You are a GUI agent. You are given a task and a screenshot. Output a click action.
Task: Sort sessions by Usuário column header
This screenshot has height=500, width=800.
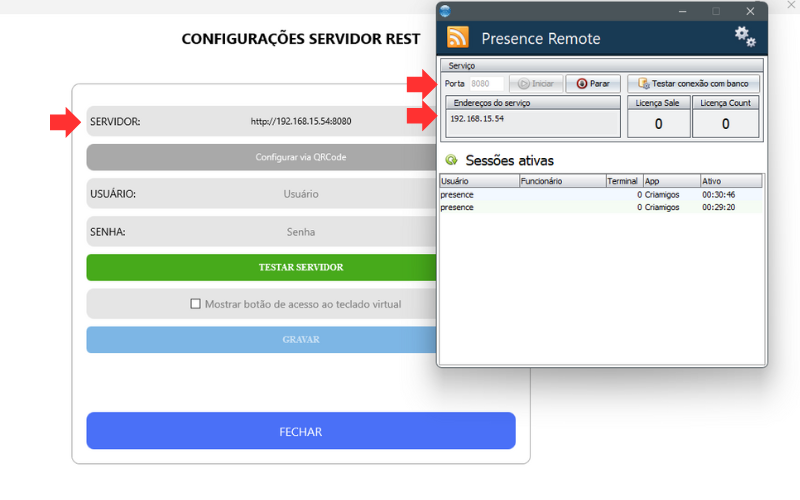479,181
